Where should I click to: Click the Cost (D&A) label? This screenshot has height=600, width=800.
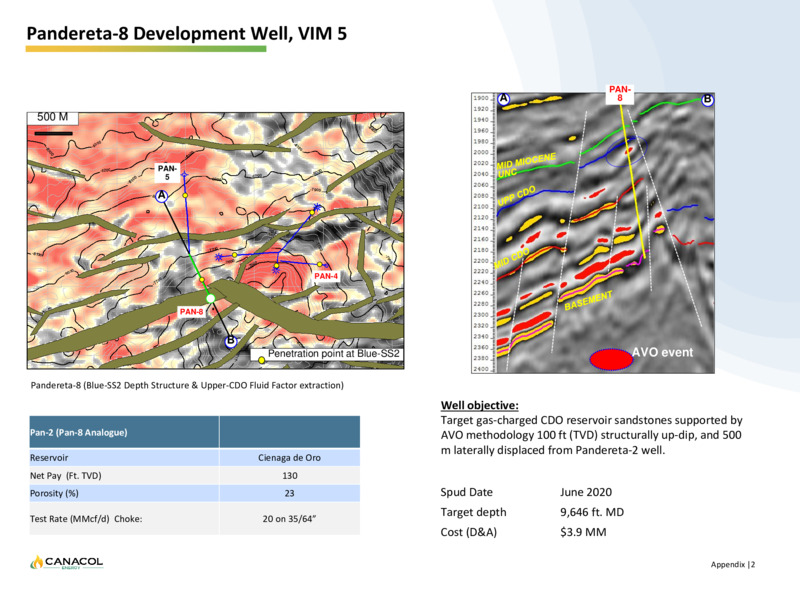[468, 532]
